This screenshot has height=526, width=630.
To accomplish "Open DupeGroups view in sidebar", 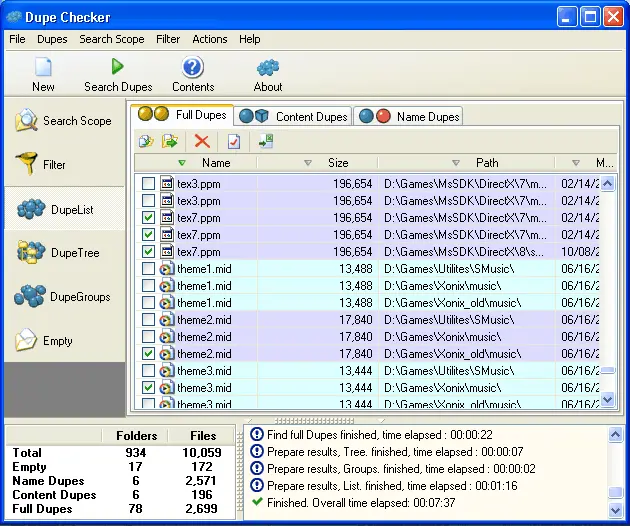I will coord(64,297).
